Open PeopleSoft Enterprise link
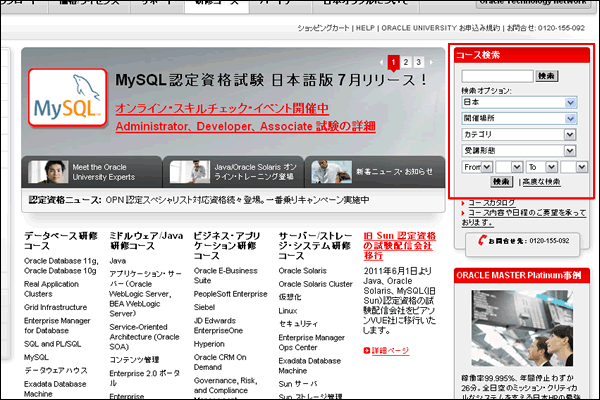The width and height of the screenshot is (600, 400). (x=230, y=294)
